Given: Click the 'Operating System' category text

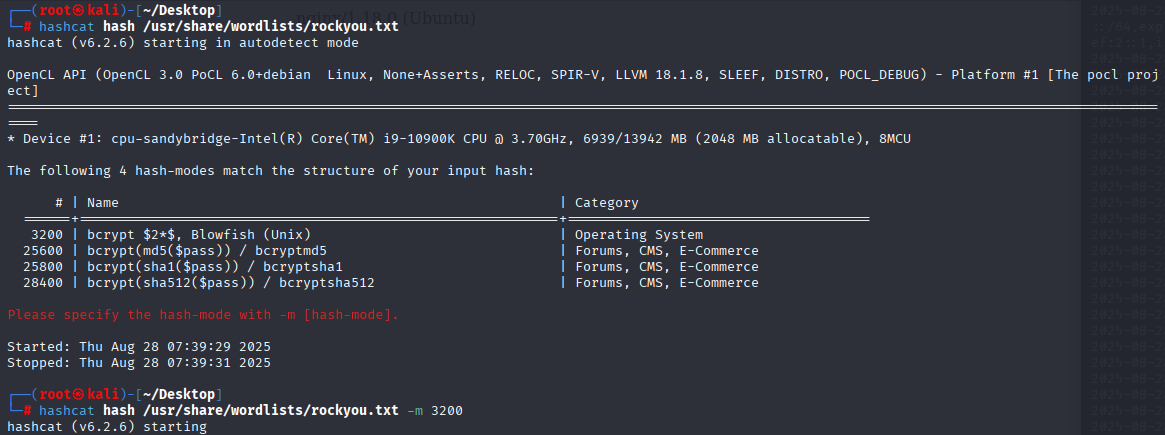Looking at the screenshot, I should 639,235.
